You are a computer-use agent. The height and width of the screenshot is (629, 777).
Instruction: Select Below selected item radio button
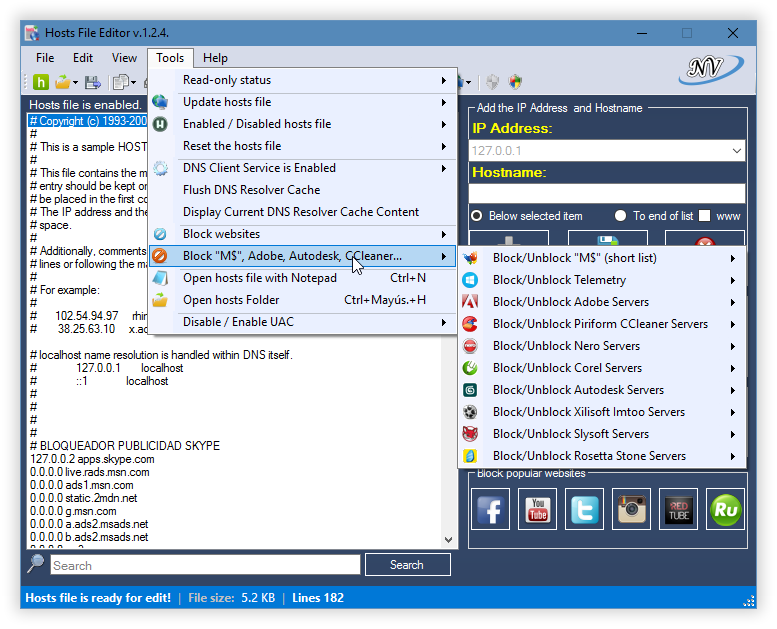pos(477,216)
